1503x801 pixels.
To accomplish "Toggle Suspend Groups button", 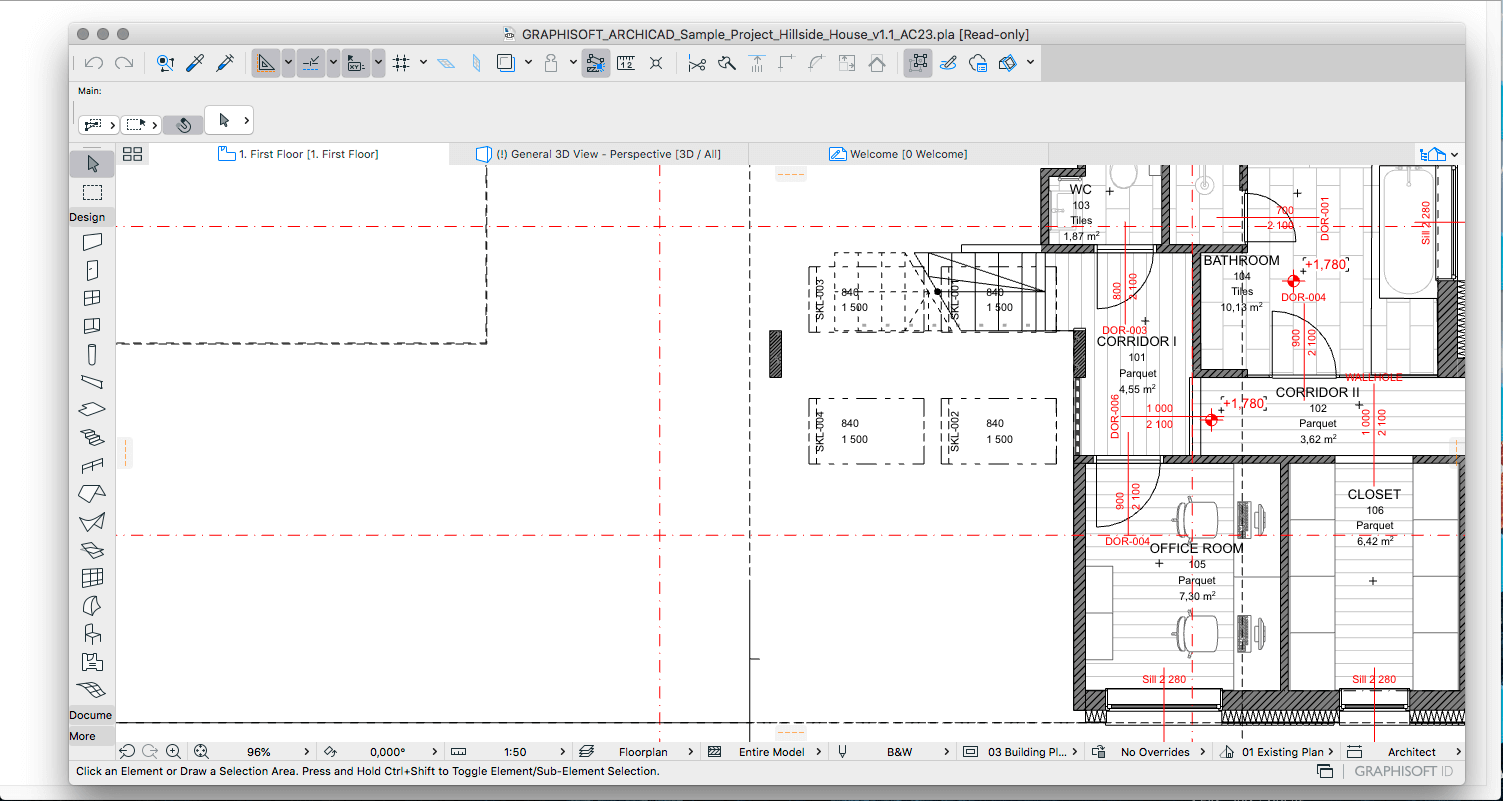I will coord(918,63).
